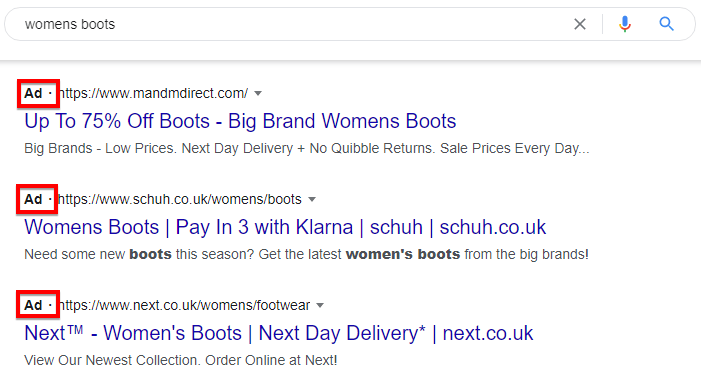Open 'Womens Boots | Pay In 3 with Klarna' link

click(x=285, y=227)
